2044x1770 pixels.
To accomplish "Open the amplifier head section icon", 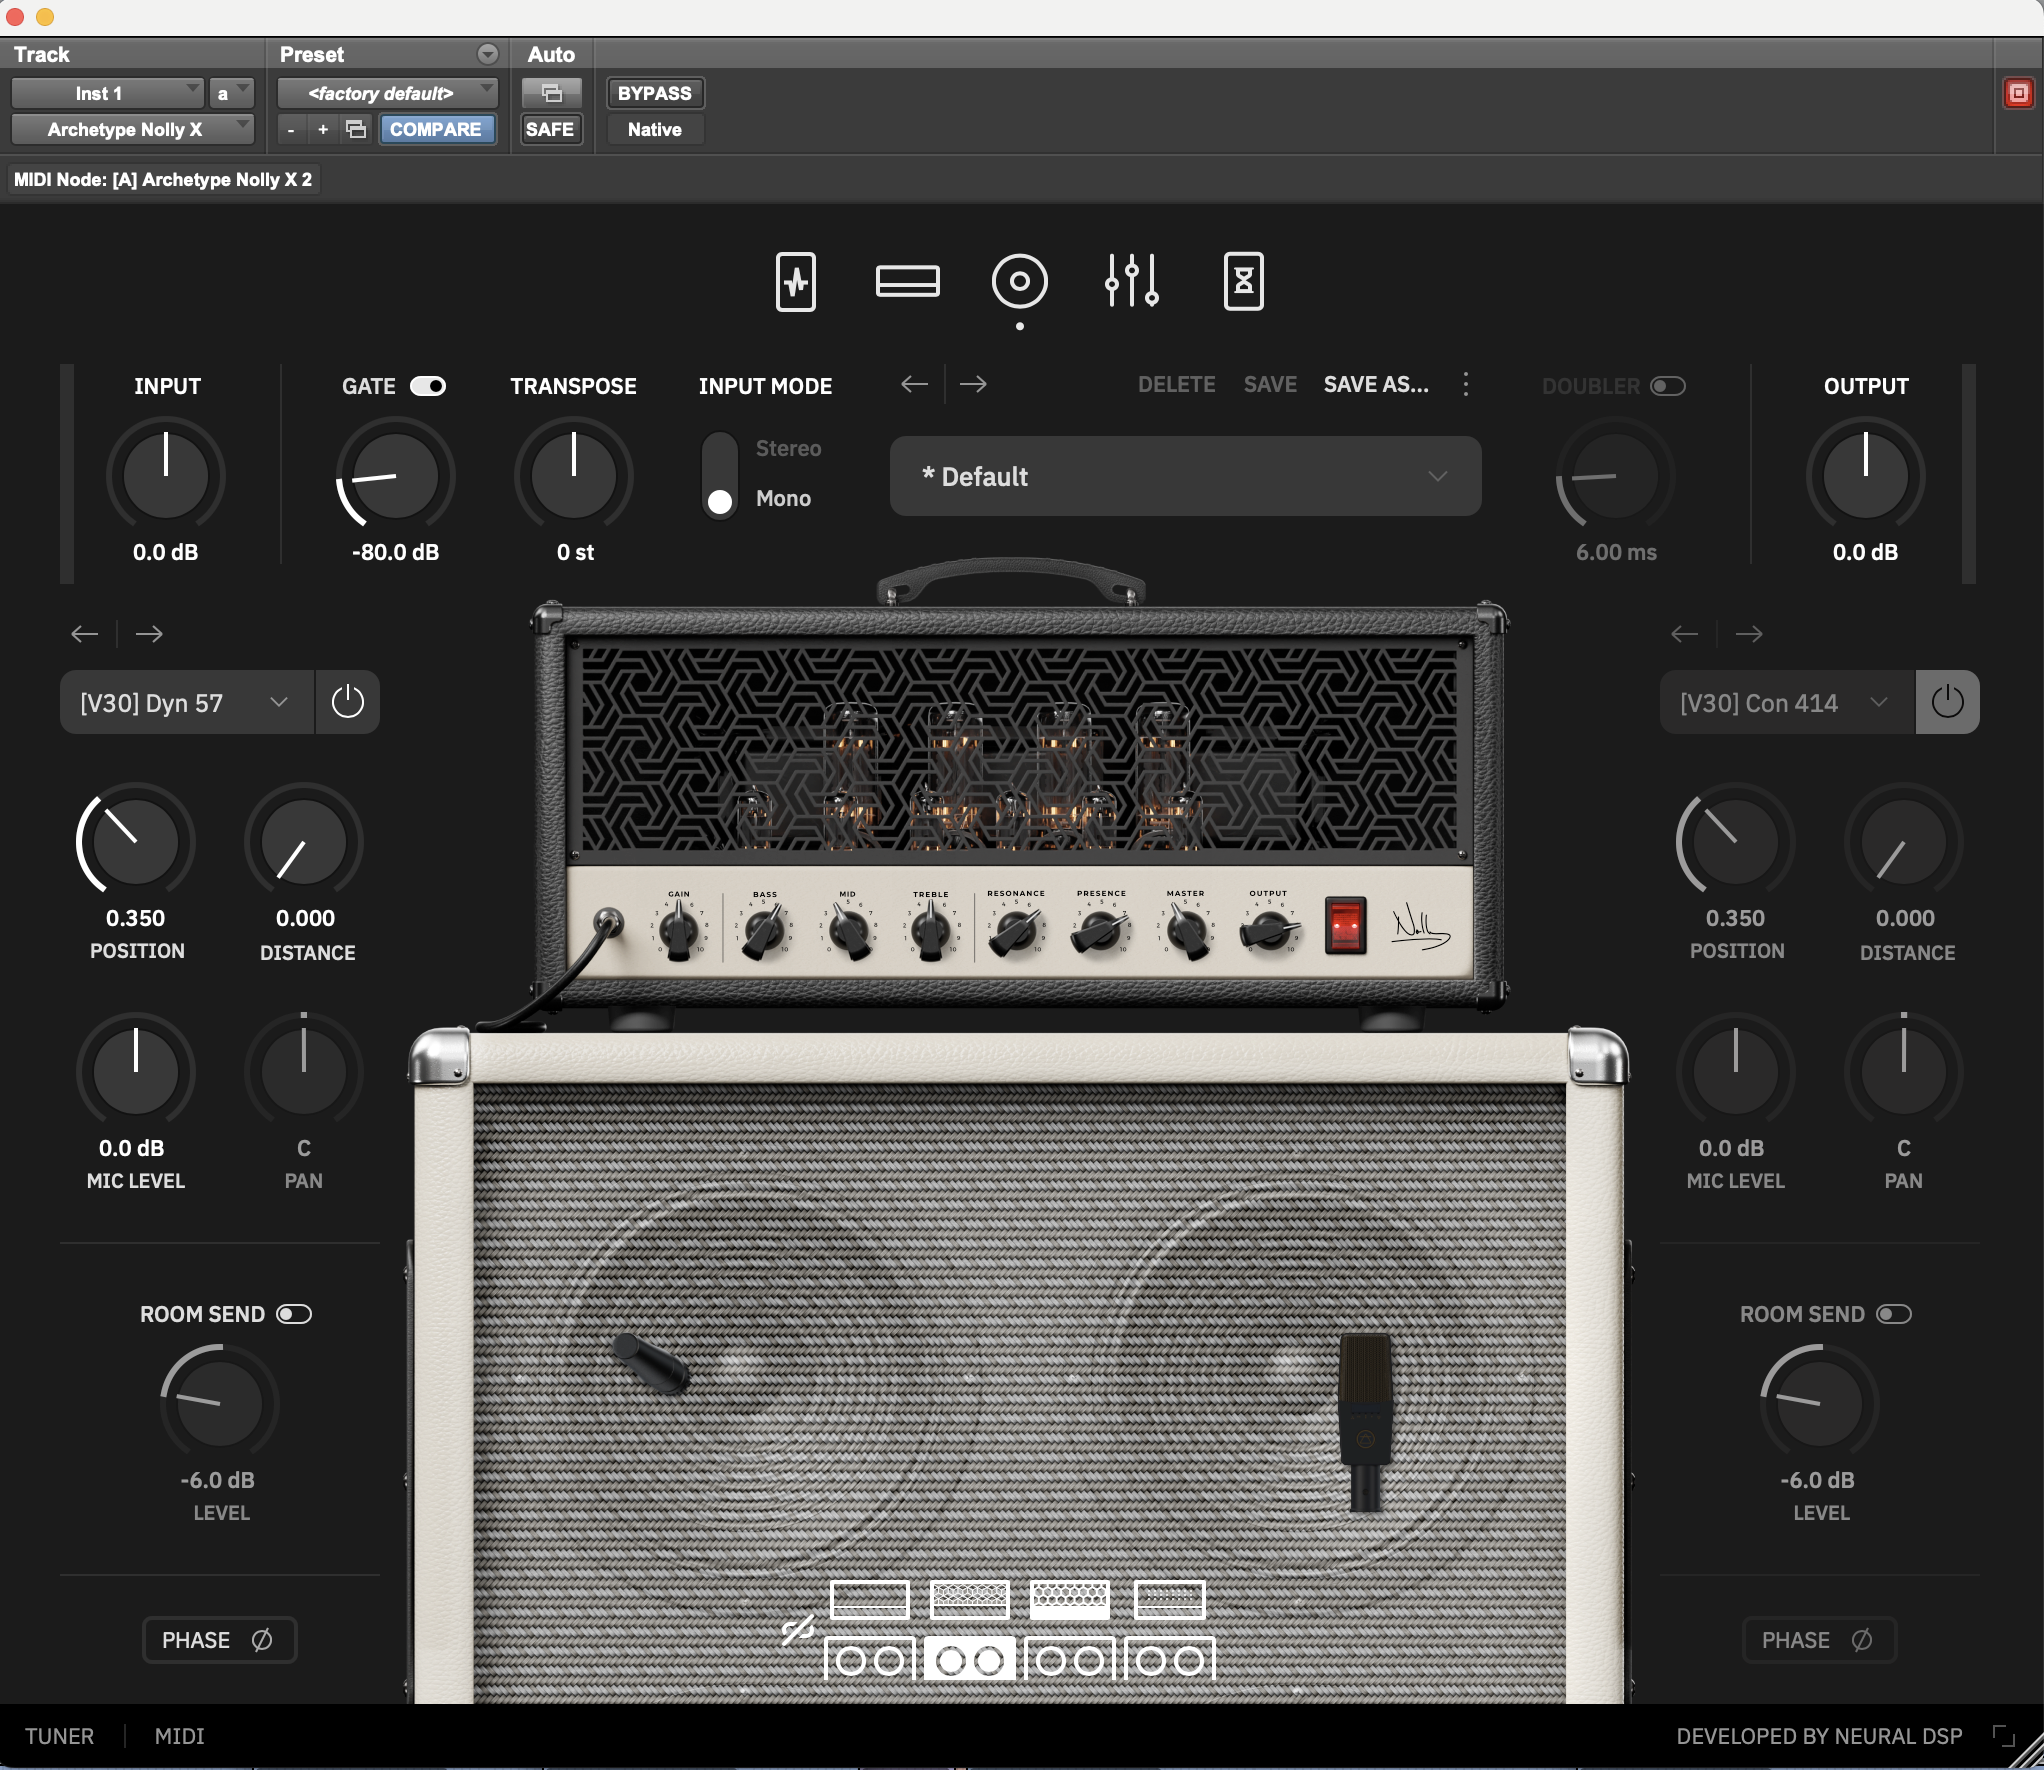I will pos(907,282).
